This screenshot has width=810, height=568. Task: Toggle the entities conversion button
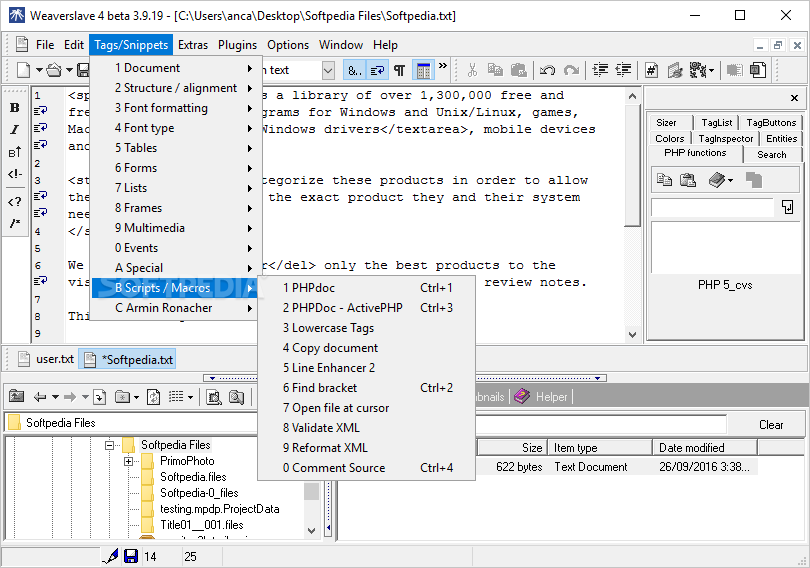click(355, 70)
